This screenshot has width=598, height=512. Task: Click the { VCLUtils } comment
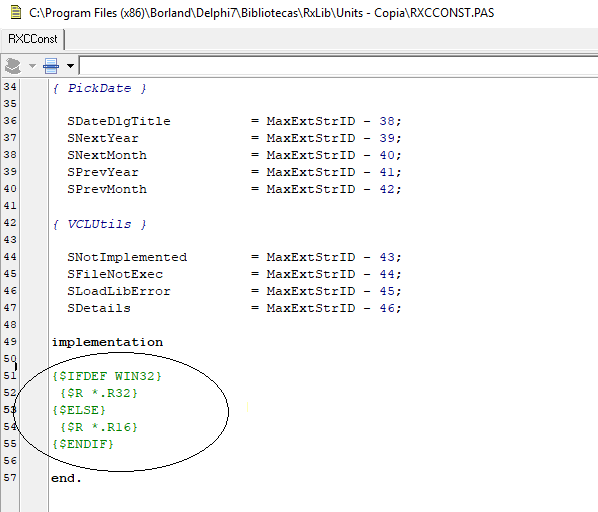[x=99, y=224]
